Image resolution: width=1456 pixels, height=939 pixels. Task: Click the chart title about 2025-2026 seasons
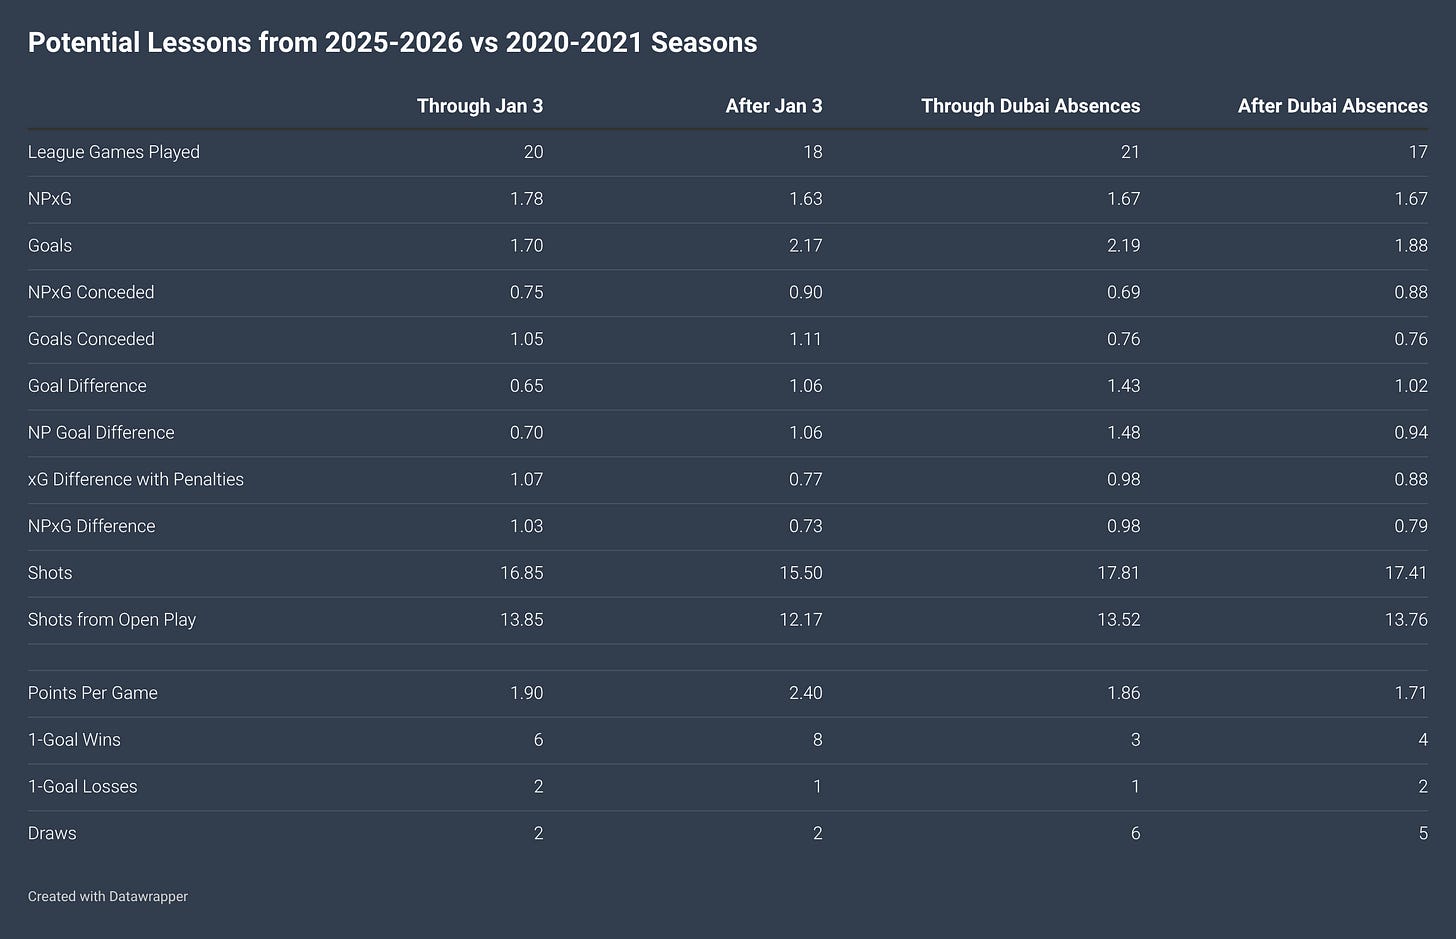click(393, 43)
